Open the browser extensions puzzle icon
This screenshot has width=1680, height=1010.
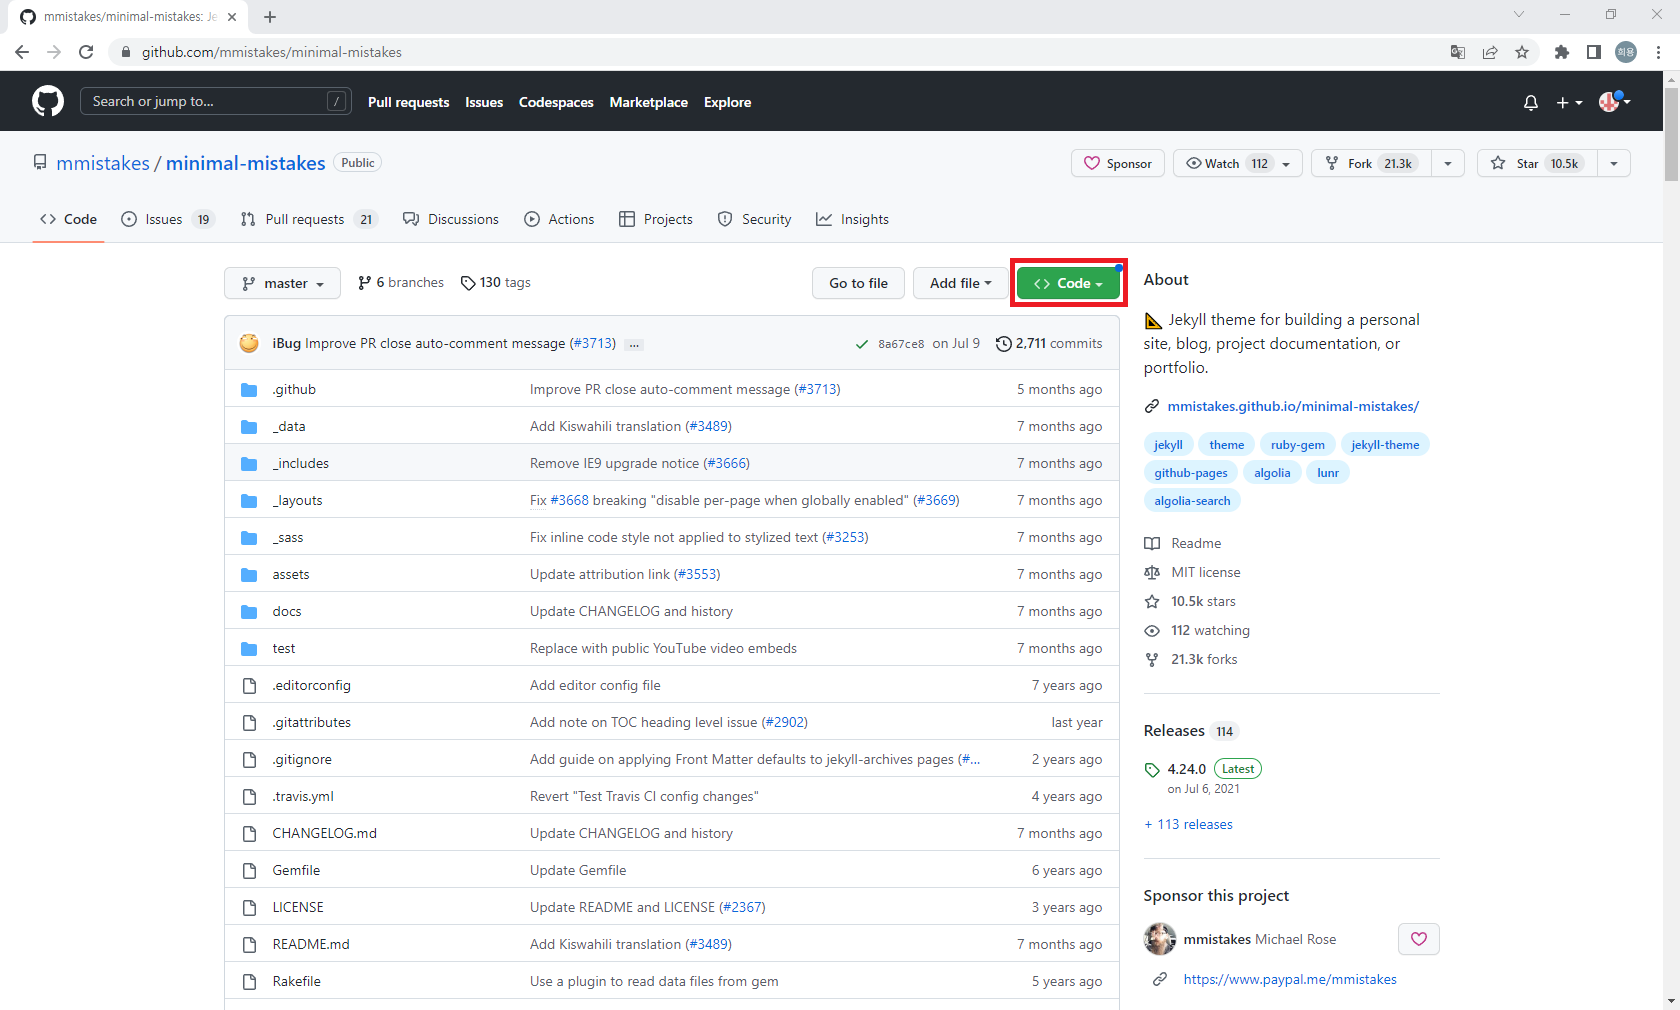tap(1561, 52)
